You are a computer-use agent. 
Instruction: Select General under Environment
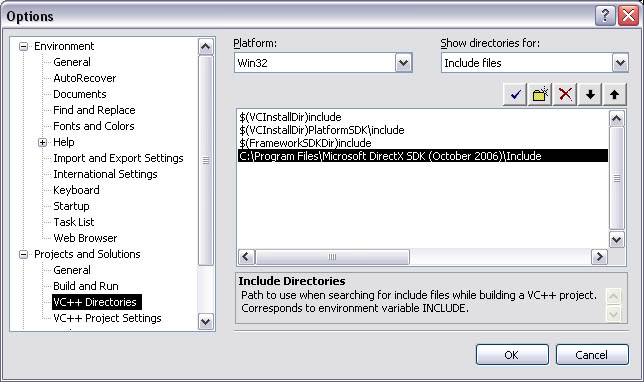(72, 62)
